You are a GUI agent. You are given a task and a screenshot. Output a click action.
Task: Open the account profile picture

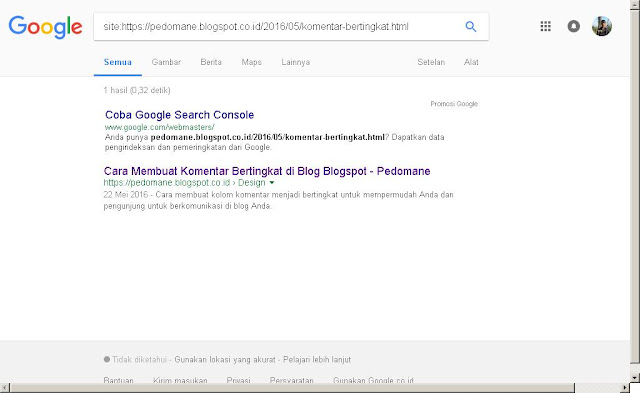[602, 26]
